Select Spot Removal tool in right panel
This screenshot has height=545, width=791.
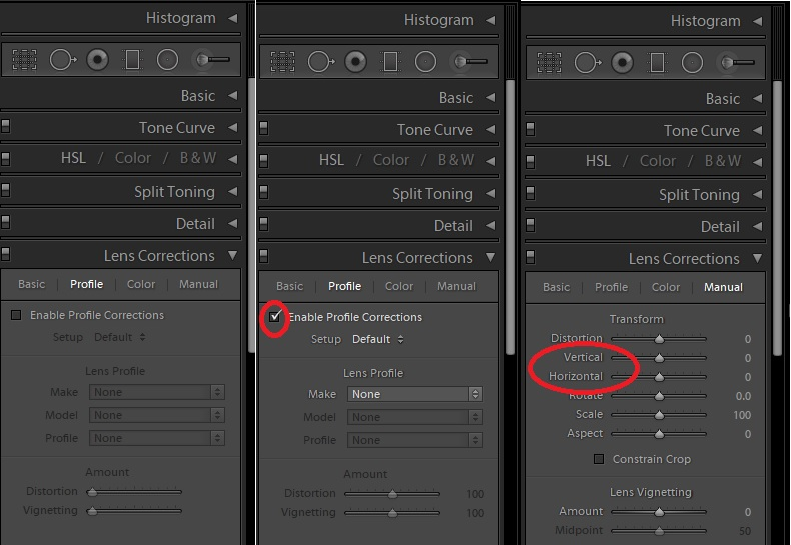pyautogui.click(x=588, y=63)
